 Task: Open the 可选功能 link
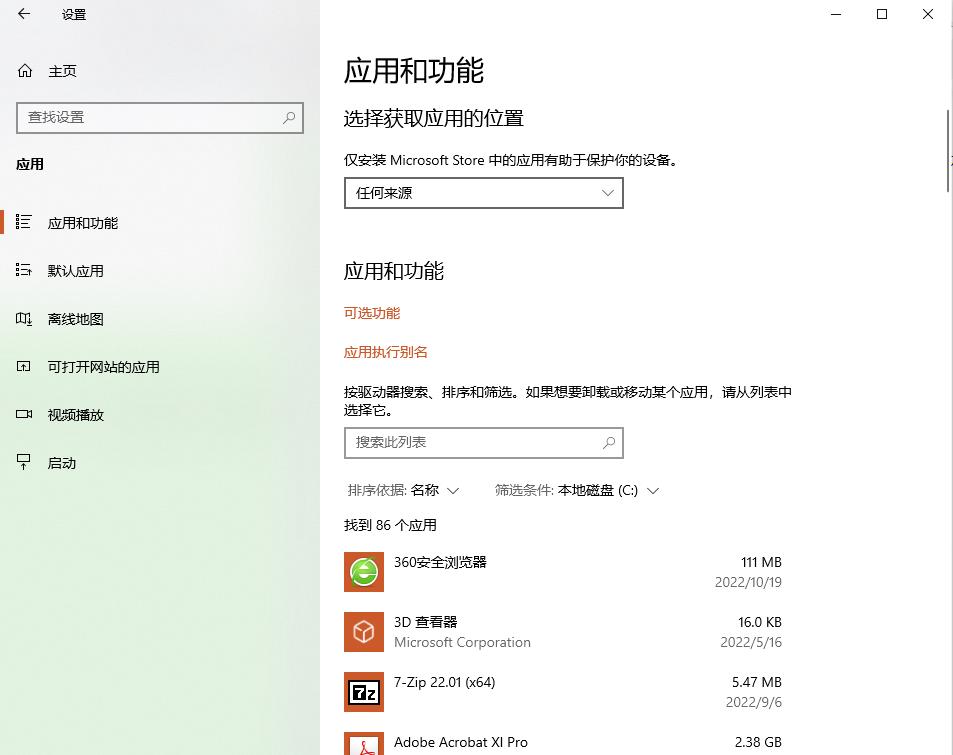click(371, 313)
